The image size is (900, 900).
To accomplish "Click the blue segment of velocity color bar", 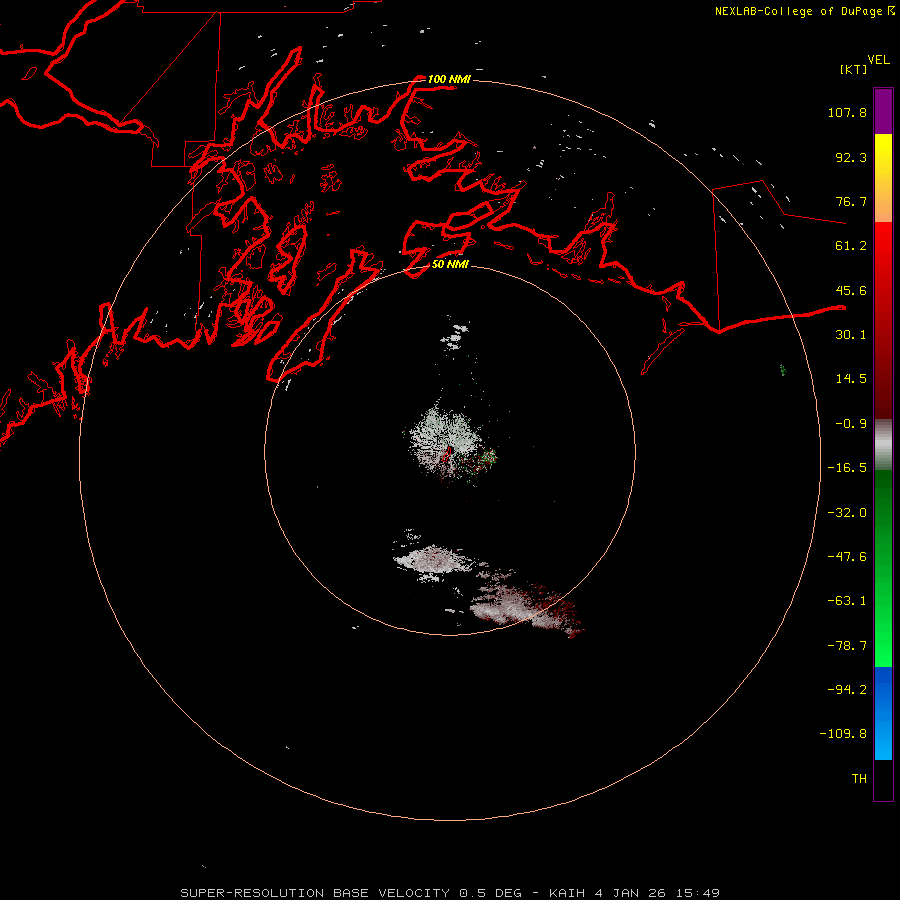I will pyautogui.click(x=883, y=713).
